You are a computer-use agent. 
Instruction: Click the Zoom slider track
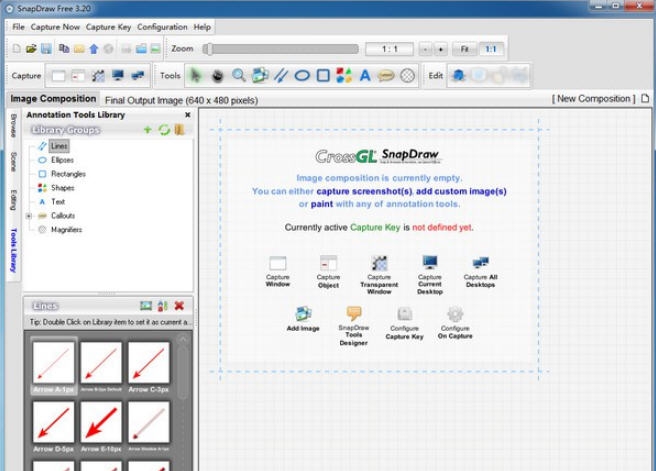pos(281,48)
